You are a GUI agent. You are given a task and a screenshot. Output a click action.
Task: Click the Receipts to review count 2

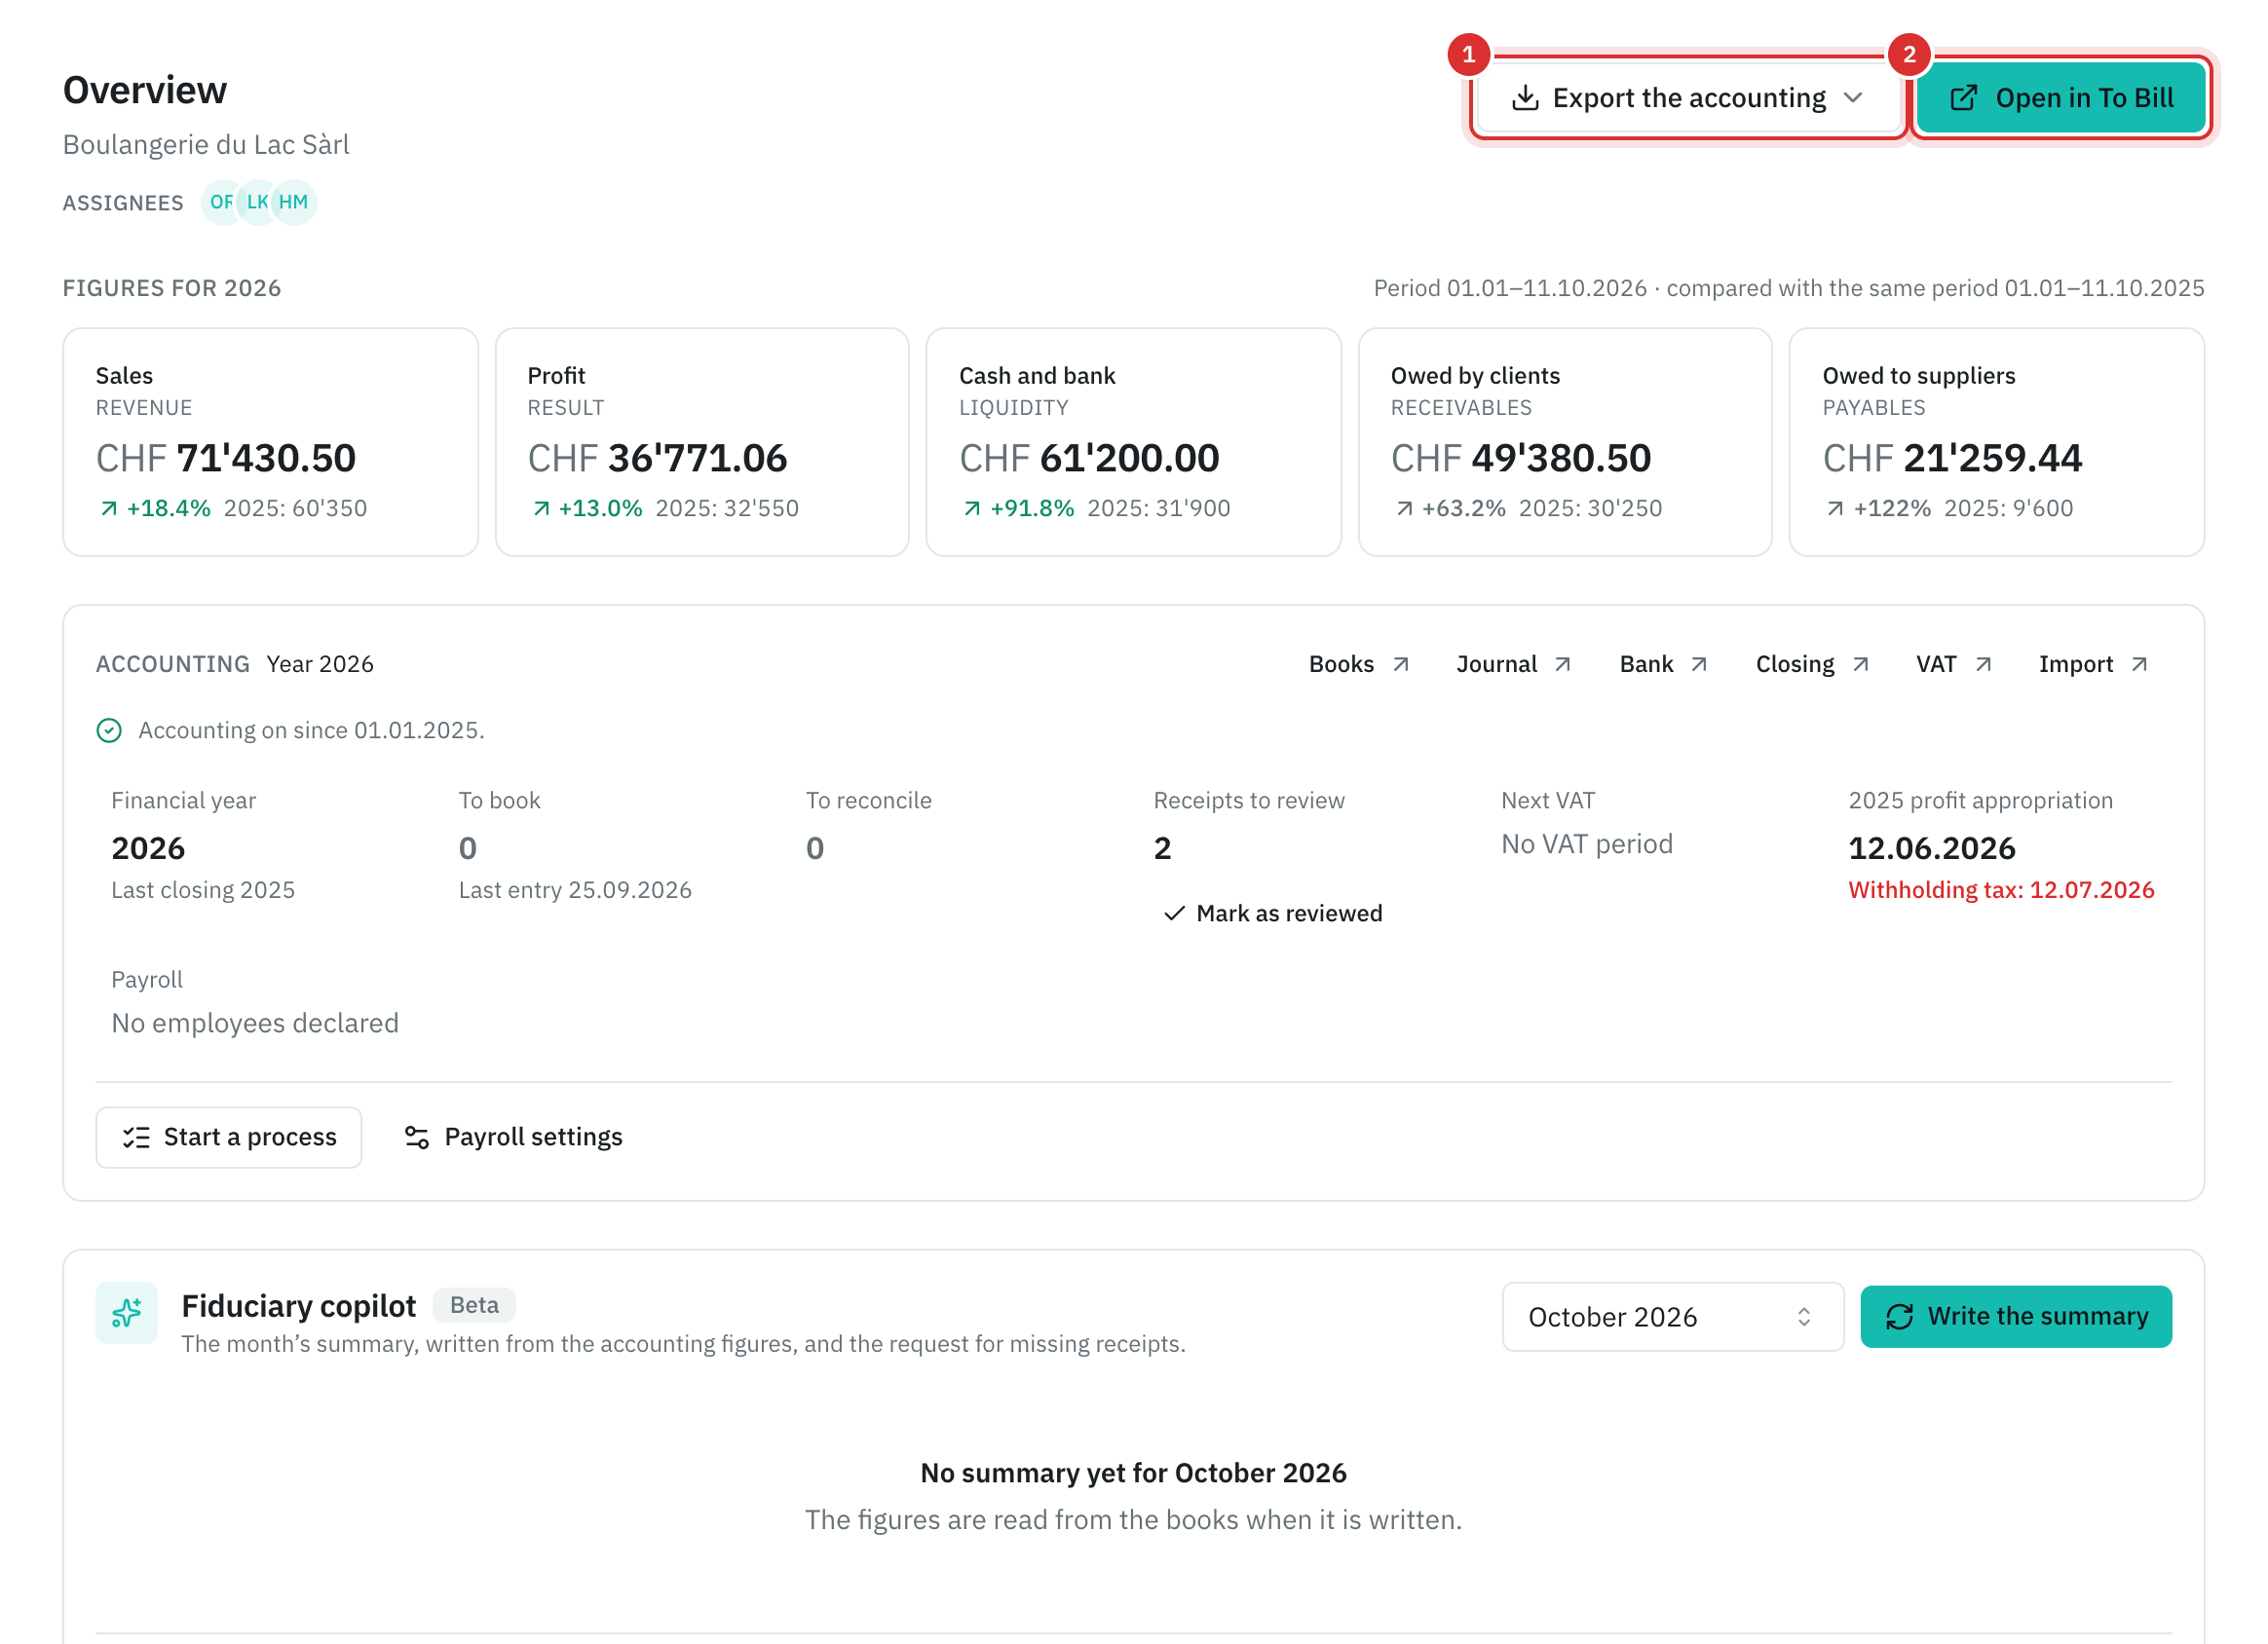tap(1162, 849)
